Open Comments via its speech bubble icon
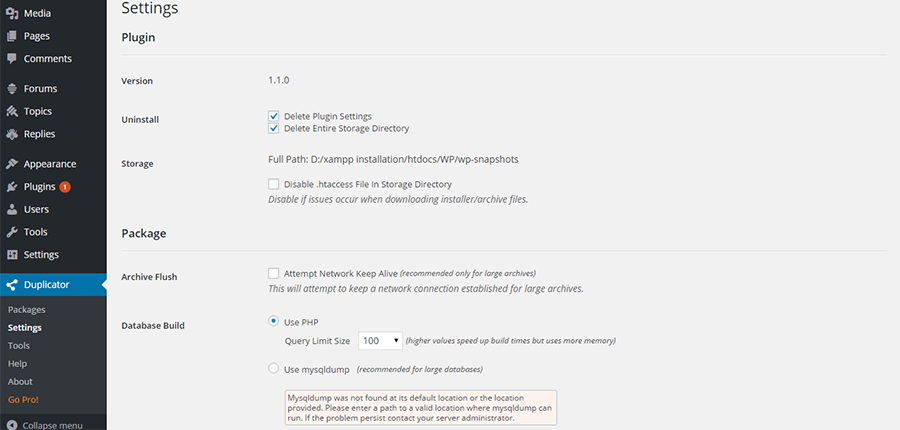The image size is (900, 430). (x=11, y=59)
